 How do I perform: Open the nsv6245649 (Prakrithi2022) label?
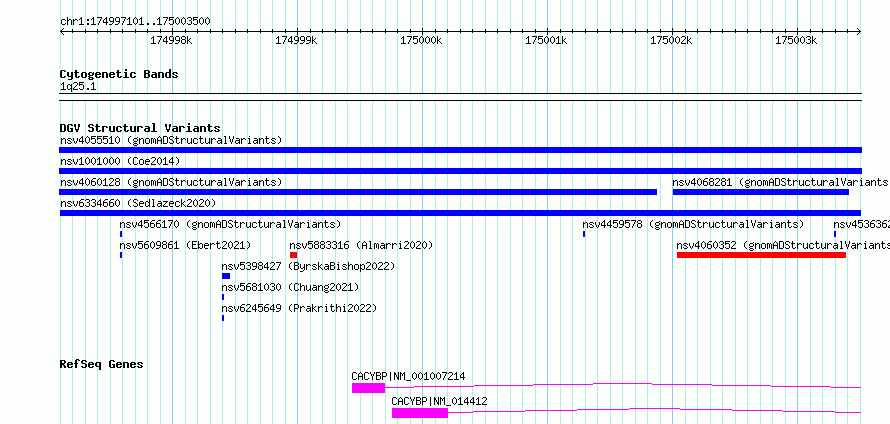(299, 308)
